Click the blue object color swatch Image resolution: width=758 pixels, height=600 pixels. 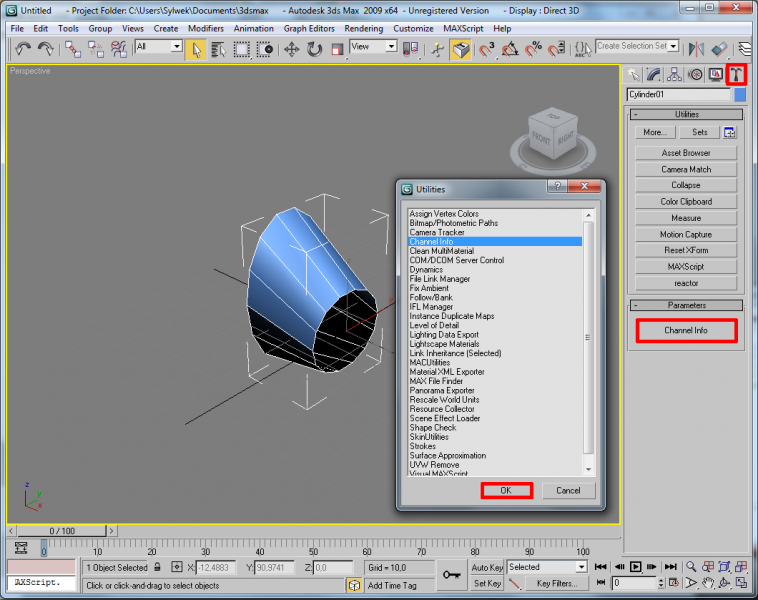pos(740,95)
